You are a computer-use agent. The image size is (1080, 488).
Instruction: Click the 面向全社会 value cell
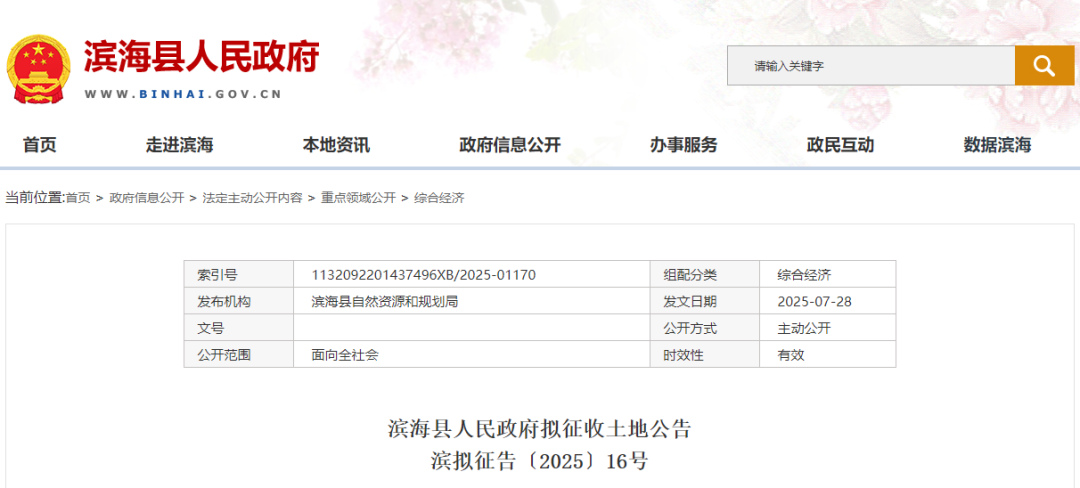point(472,354)
